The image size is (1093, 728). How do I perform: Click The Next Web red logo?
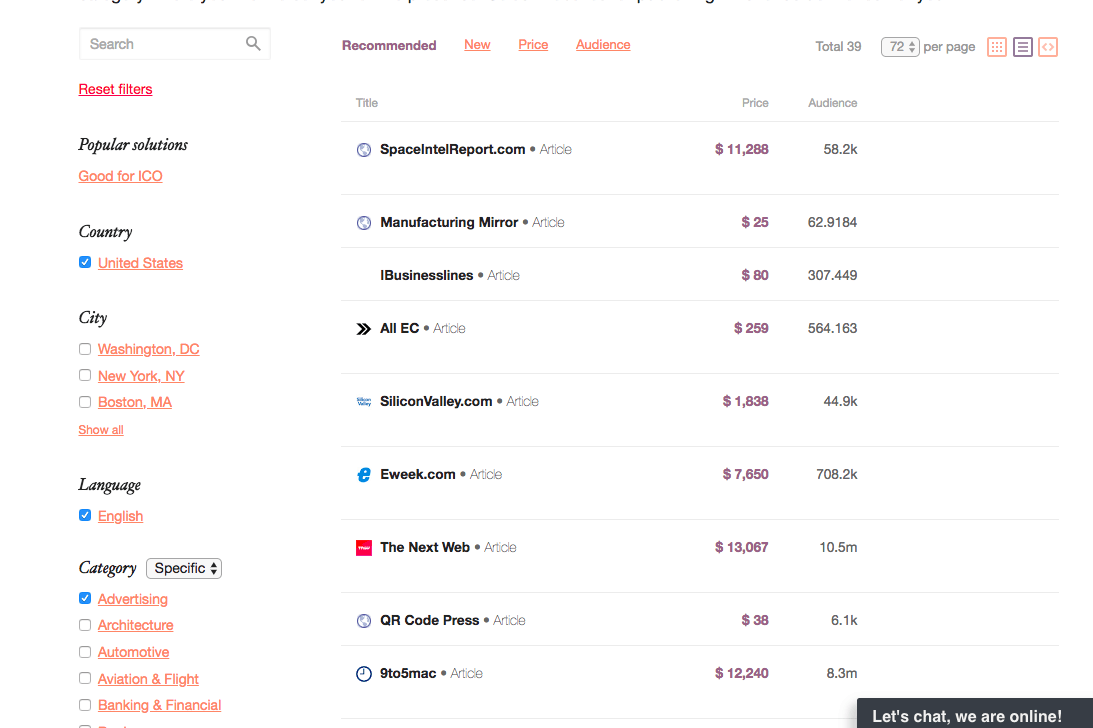[364, 548]
